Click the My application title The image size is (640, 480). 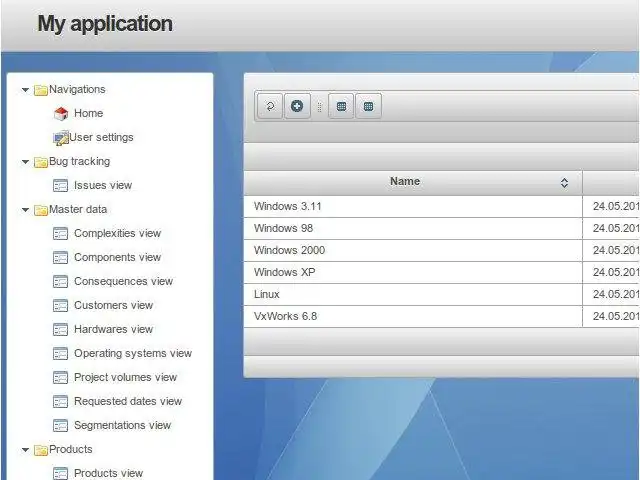click(x=105, y=24)
